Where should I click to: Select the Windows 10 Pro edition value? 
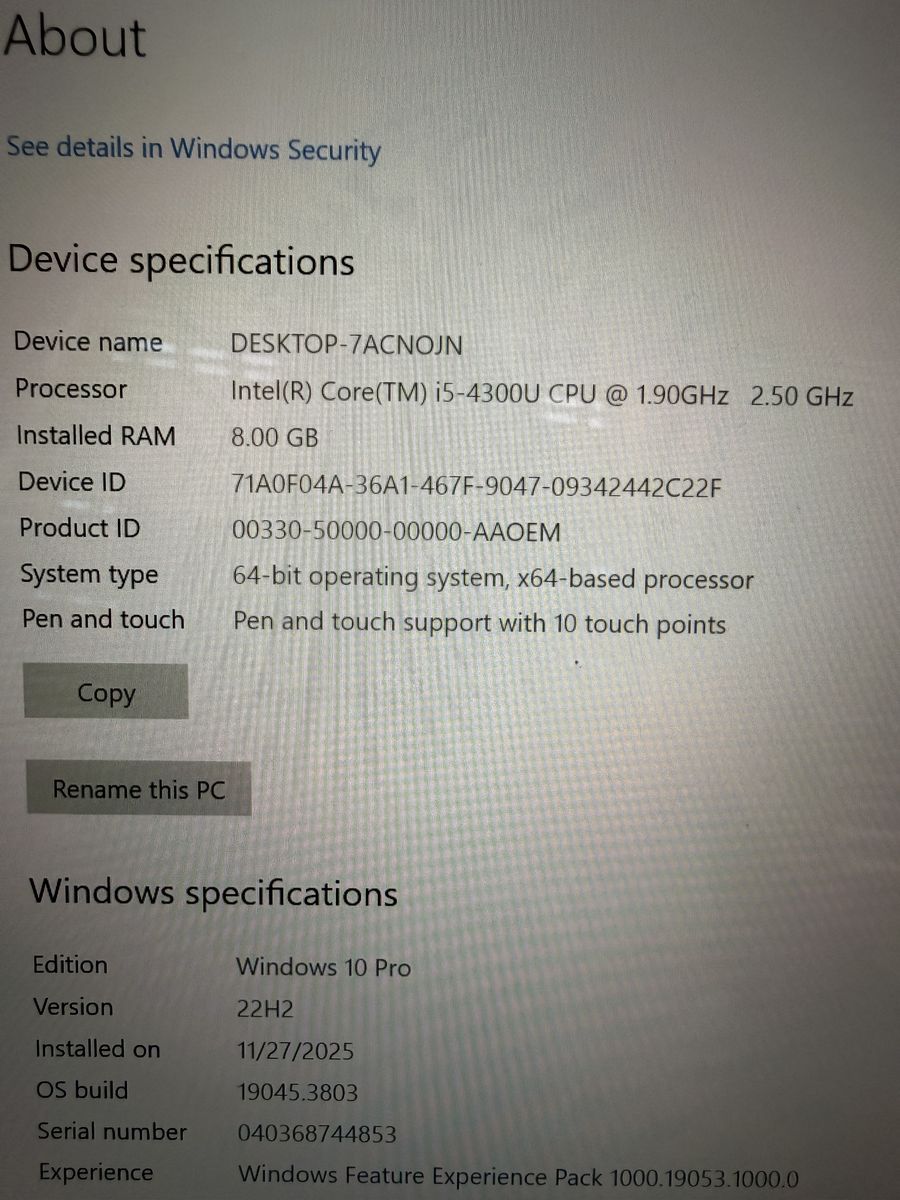coord(323,967)
